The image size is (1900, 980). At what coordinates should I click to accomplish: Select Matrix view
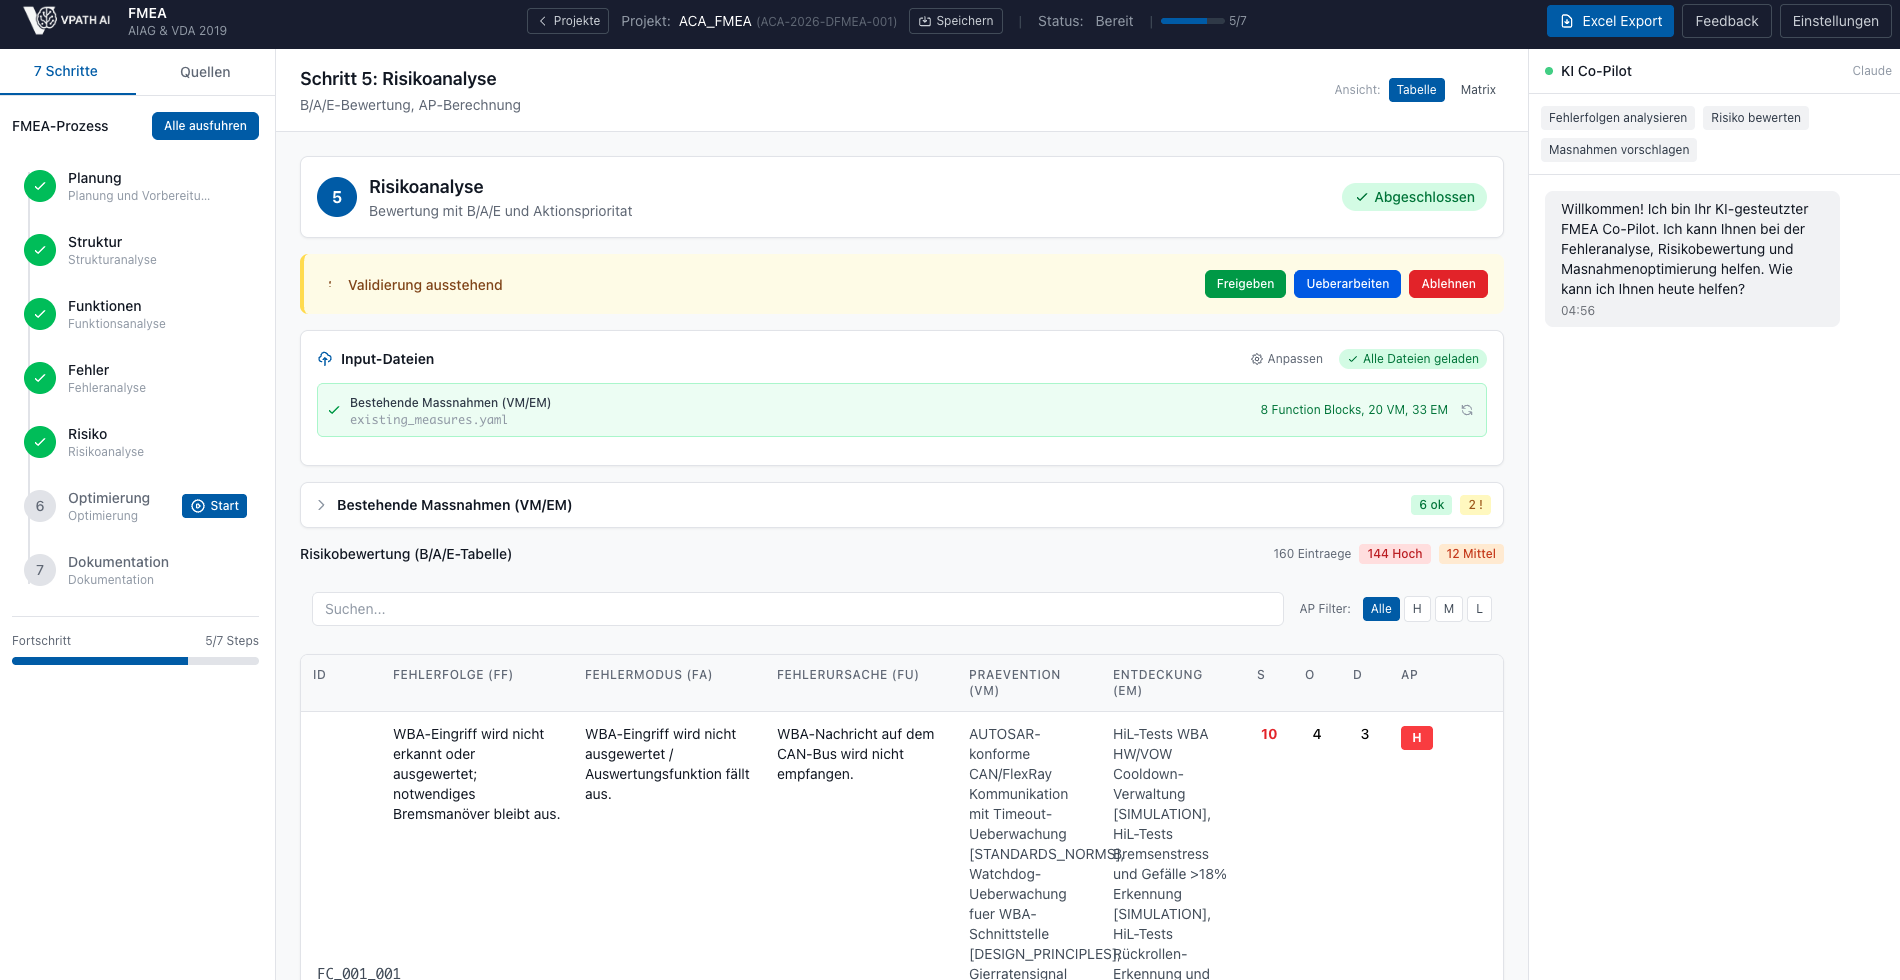point(1478,90)
